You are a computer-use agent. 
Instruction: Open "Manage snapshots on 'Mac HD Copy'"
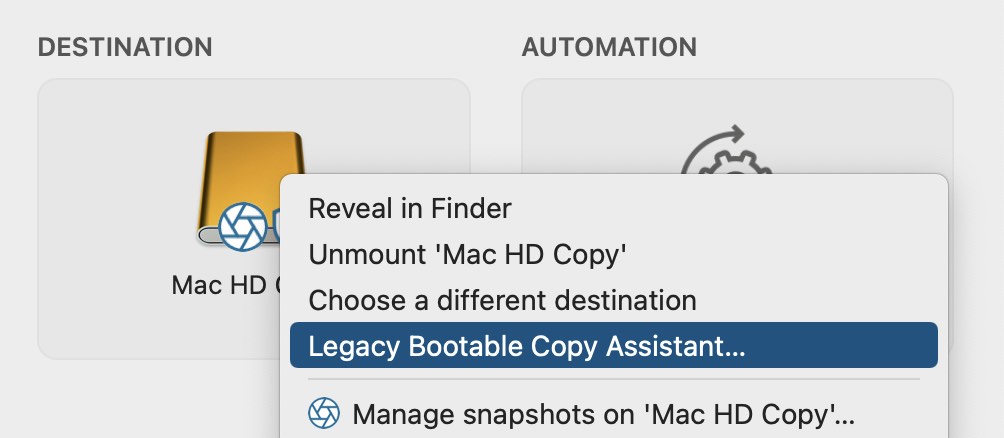click(603, 413)
